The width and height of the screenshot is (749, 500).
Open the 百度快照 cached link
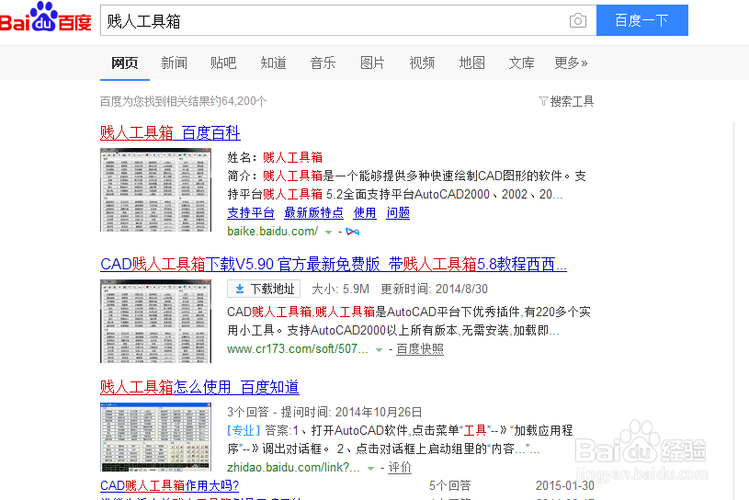[x=420, y=349]
